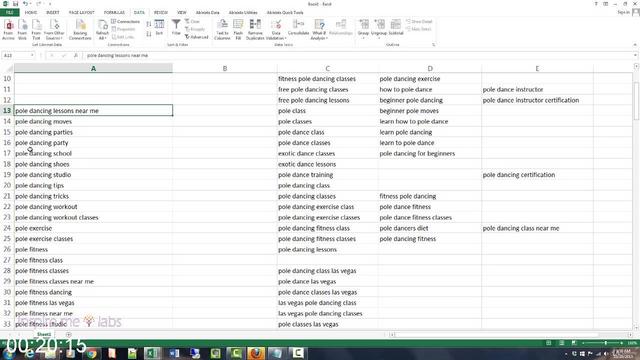Image resolution: width=640 pixels, height=360 pixels.
Task: Run Remove Duplicates
Action: pyautogui.click(x=255, y=30)
